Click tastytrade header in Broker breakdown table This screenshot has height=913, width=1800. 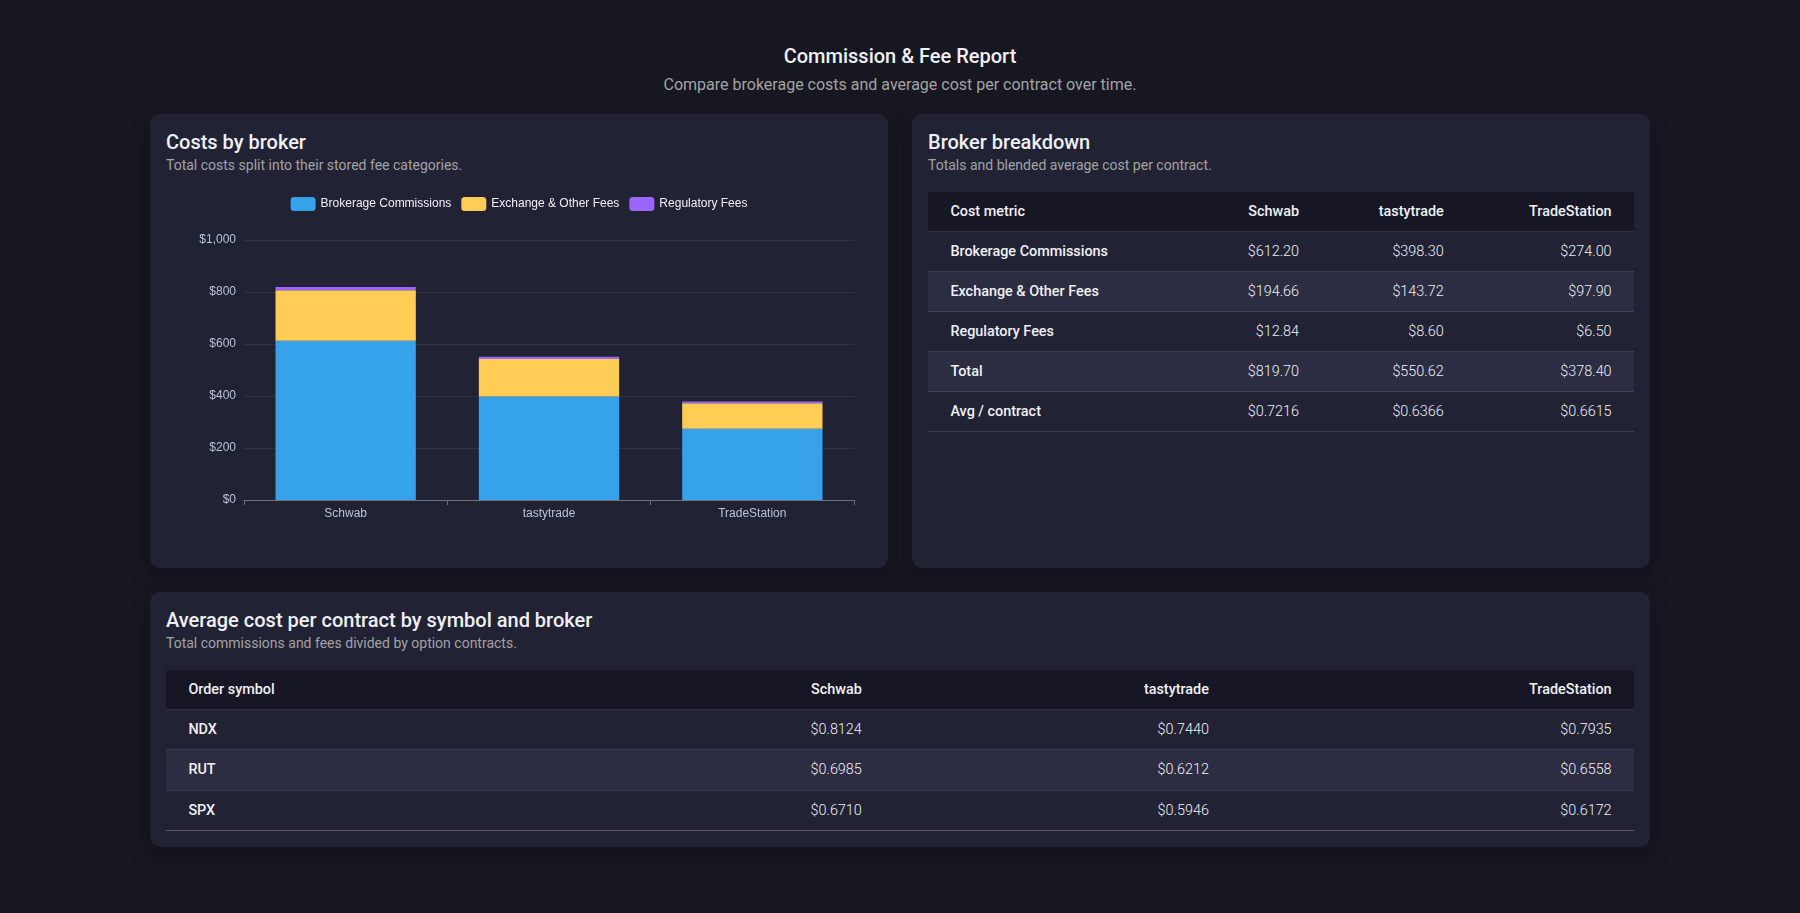1411,211
